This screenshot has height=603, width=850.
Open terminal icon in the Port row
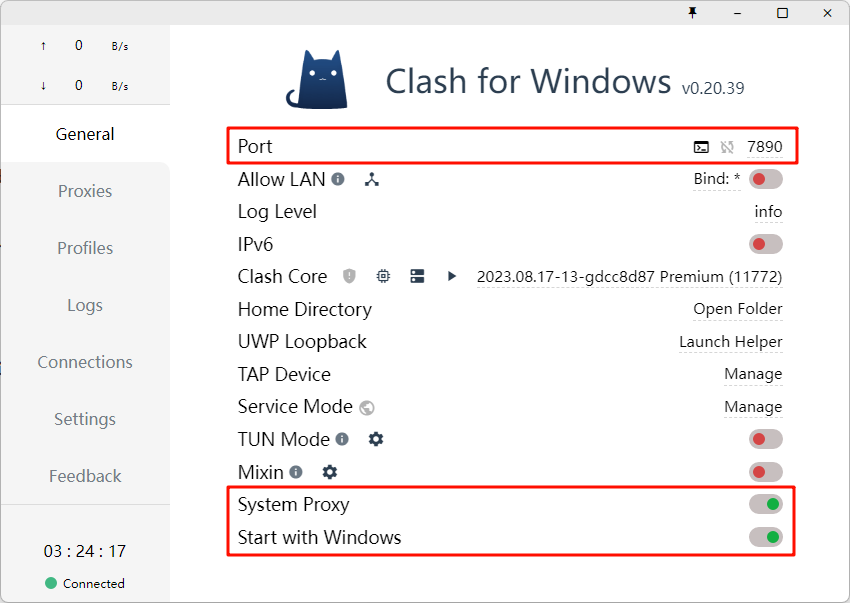701,147
